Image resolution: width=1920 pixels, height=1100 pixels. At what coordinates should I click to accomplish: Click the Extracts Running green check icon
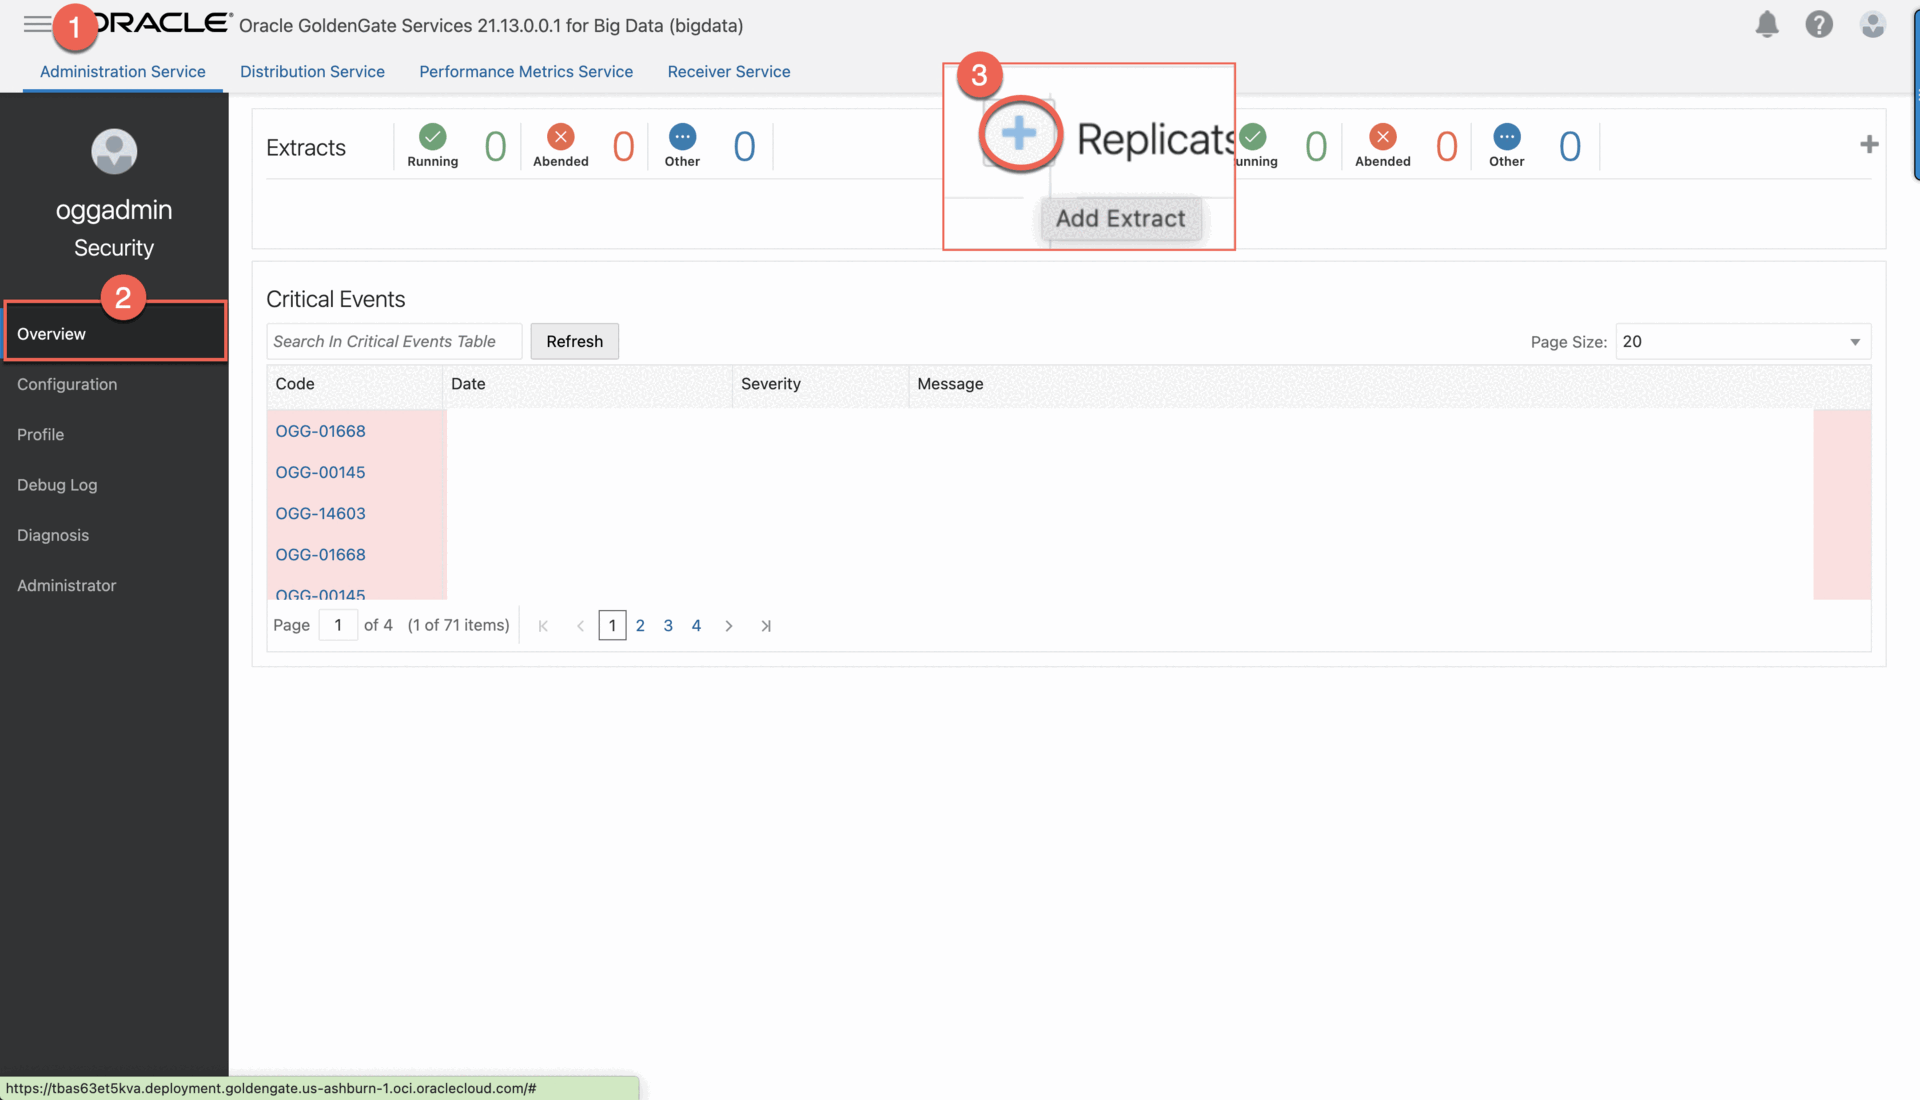click(x=432, y=136)
